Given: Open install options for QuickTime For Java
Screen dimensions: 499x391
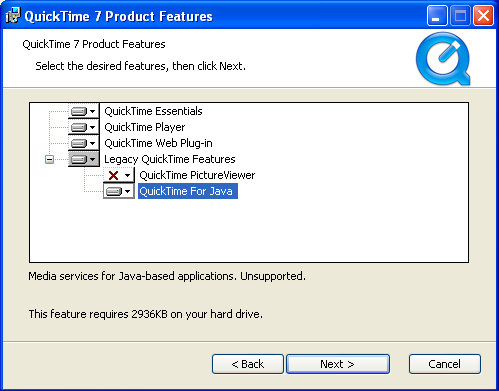Looking at the screenshot, I should (x=119, y=191).
